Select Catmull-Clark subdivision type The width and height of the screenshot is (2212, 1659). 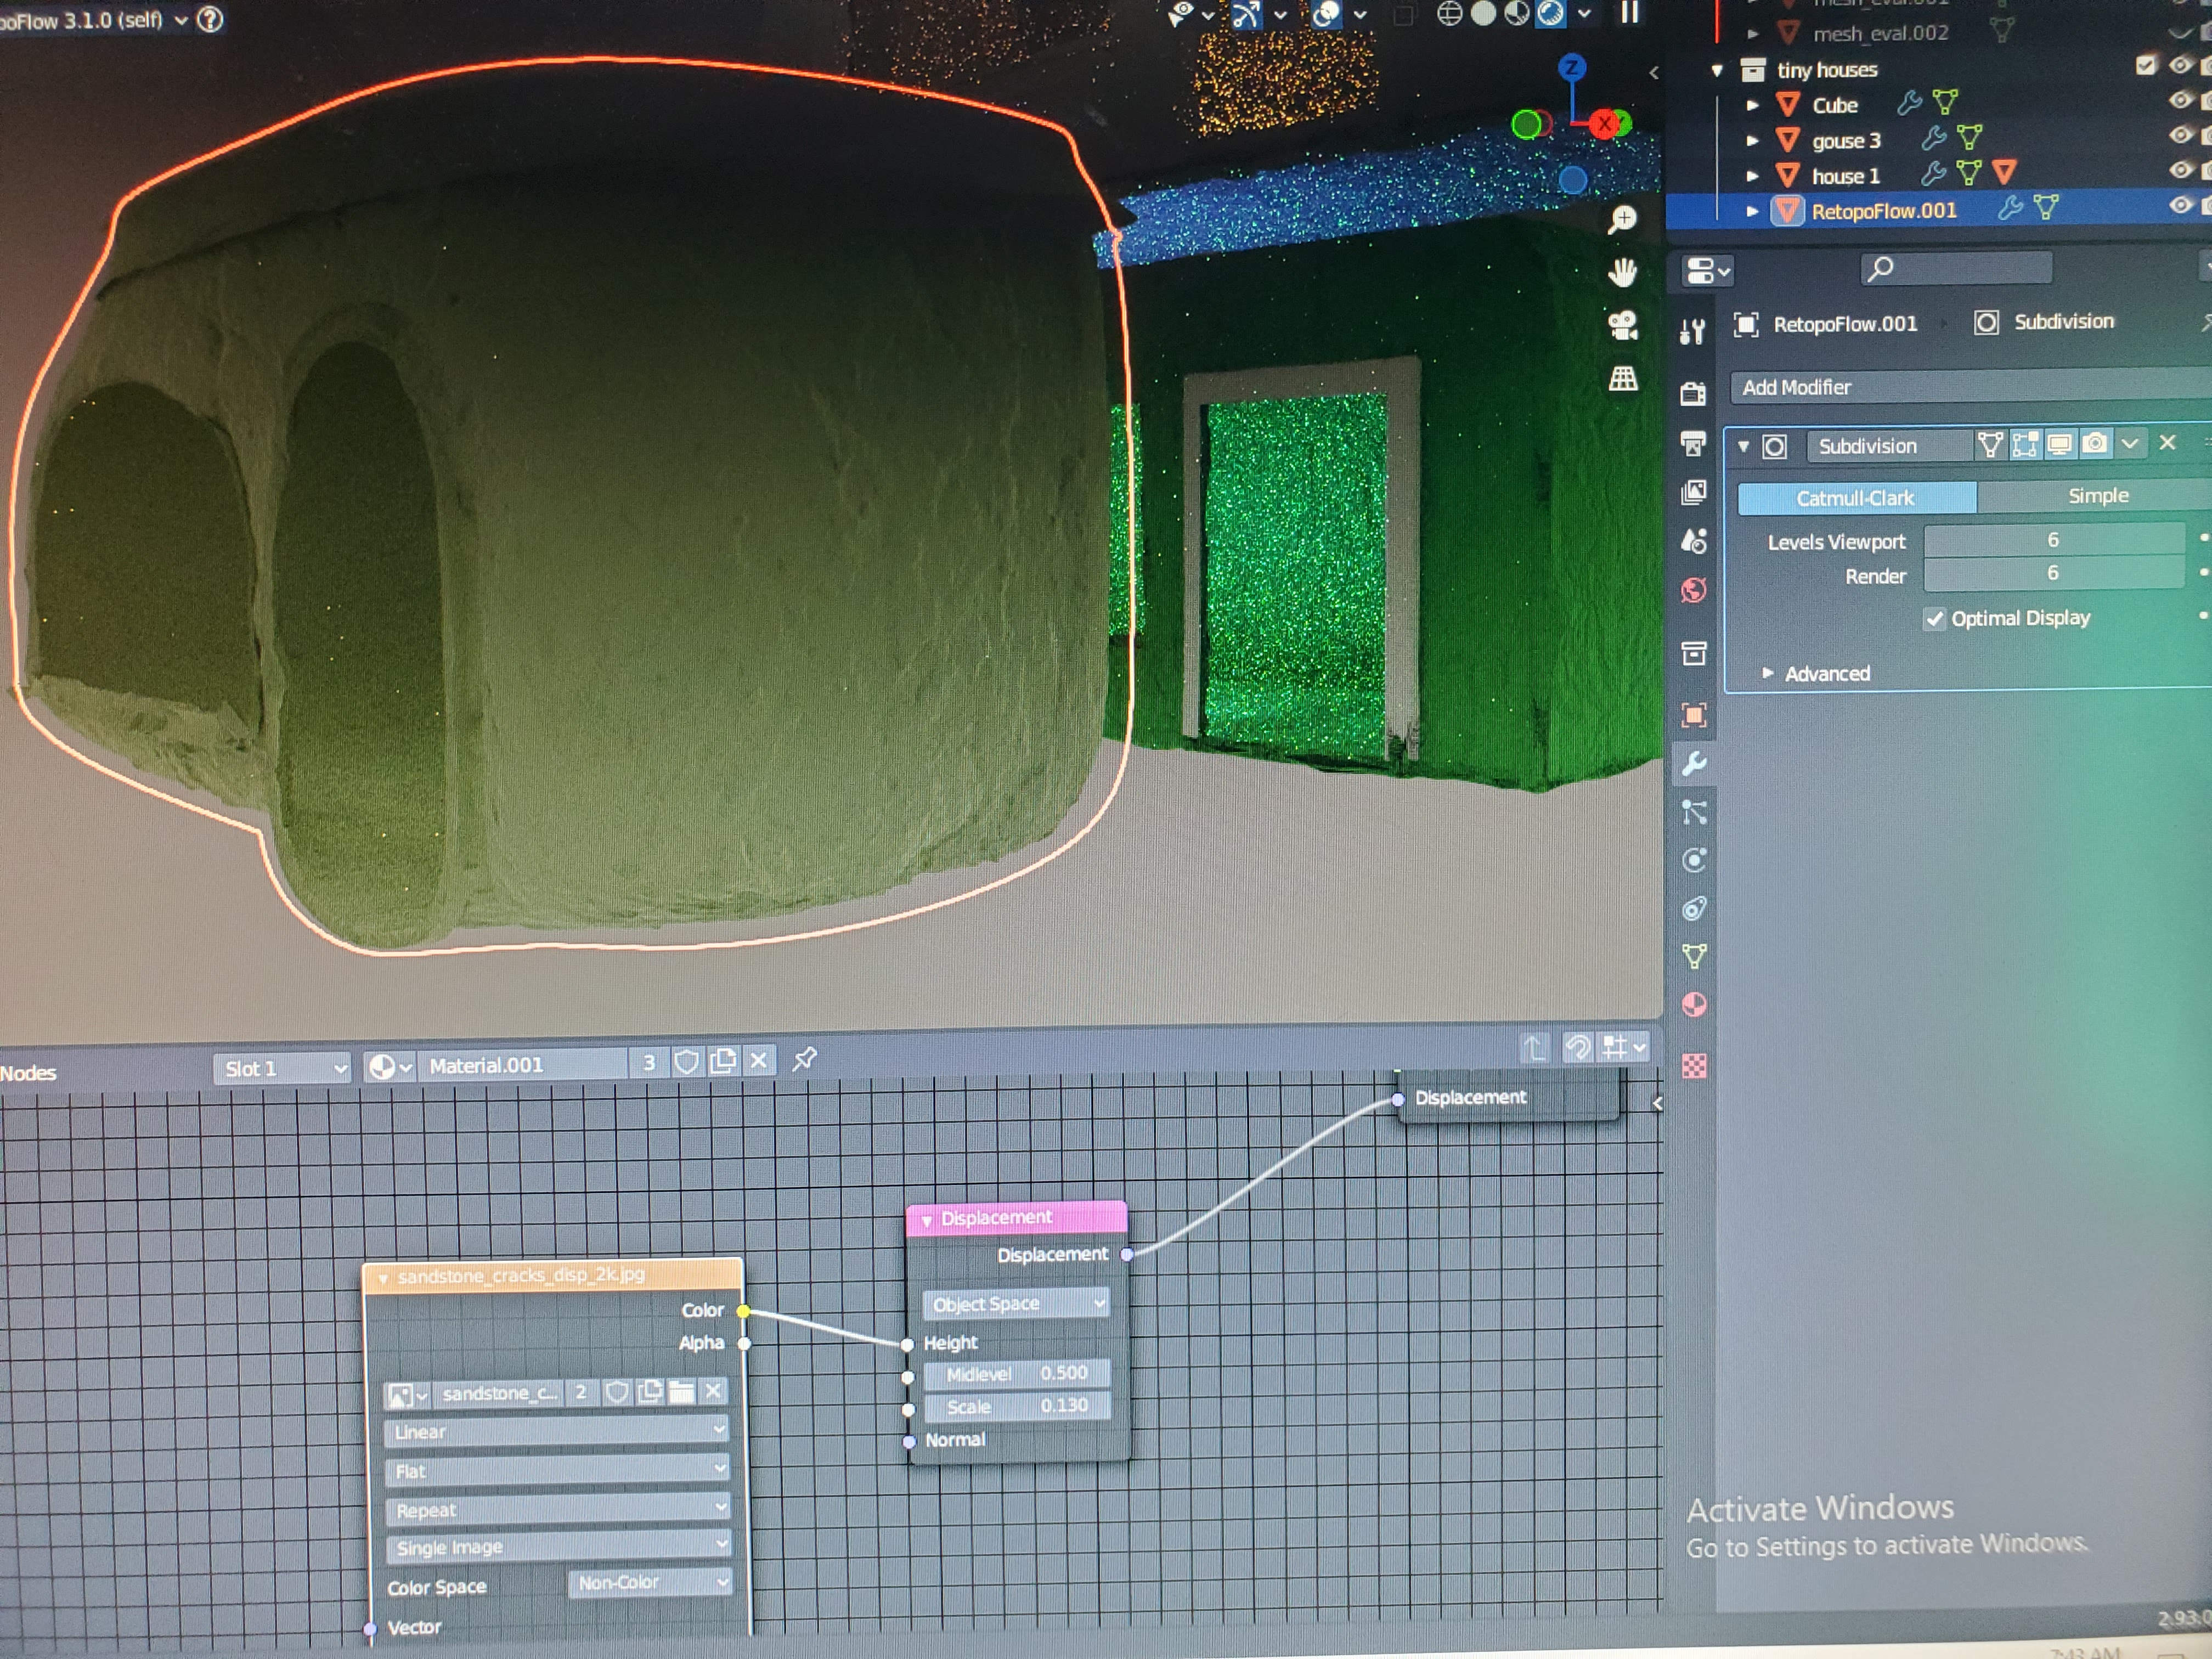pos(1856,498)
